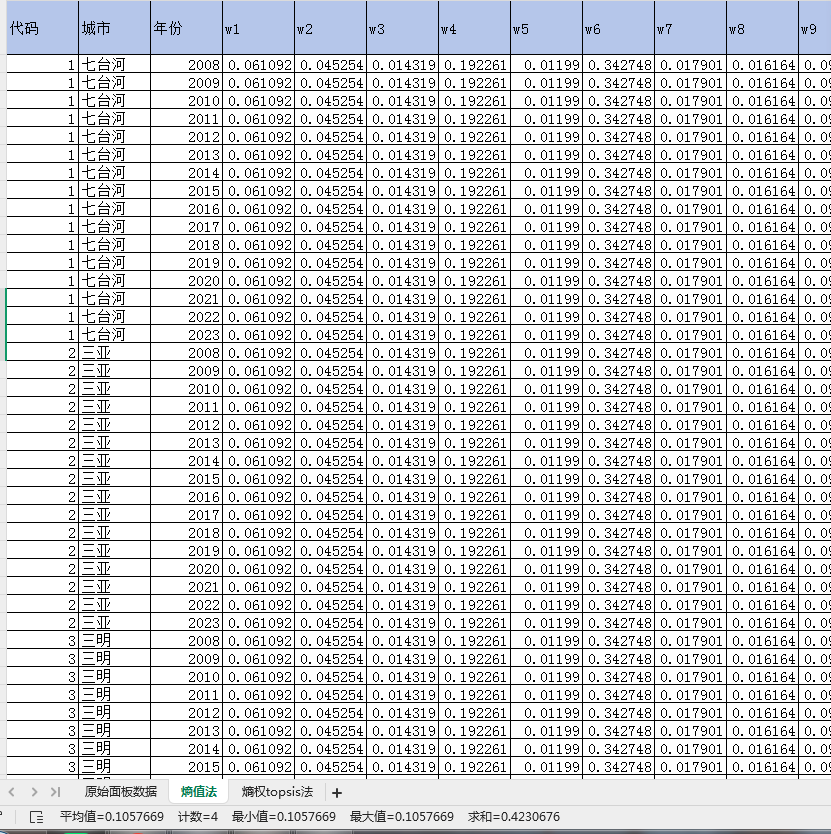
Task: Click the 最大值 status bar readout
Action: tap(401, 817)
